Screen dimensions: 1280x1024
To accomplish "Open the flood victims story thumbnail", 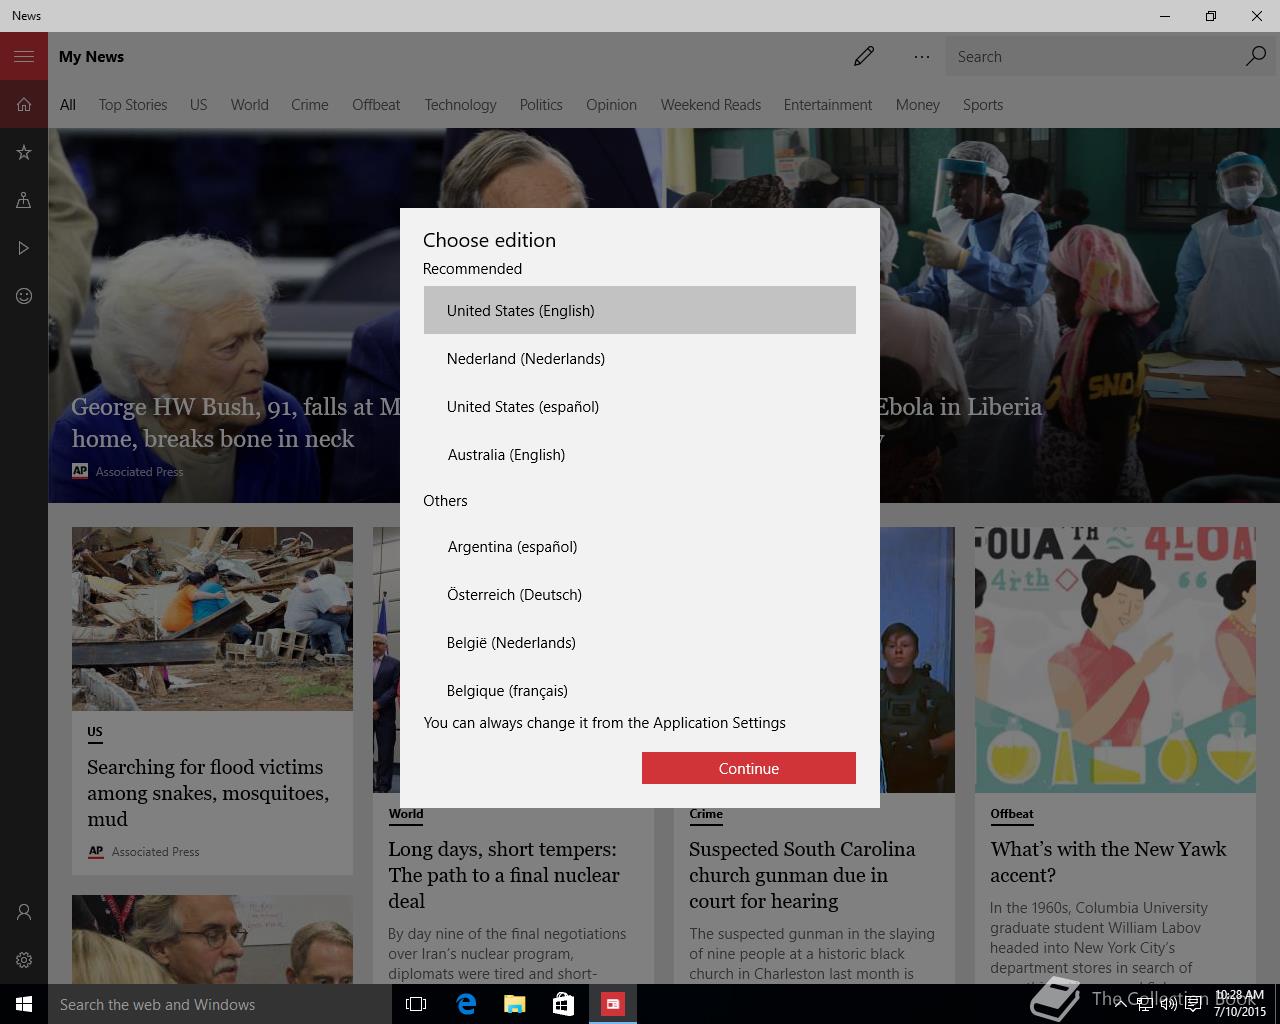I will coord(212,619).
